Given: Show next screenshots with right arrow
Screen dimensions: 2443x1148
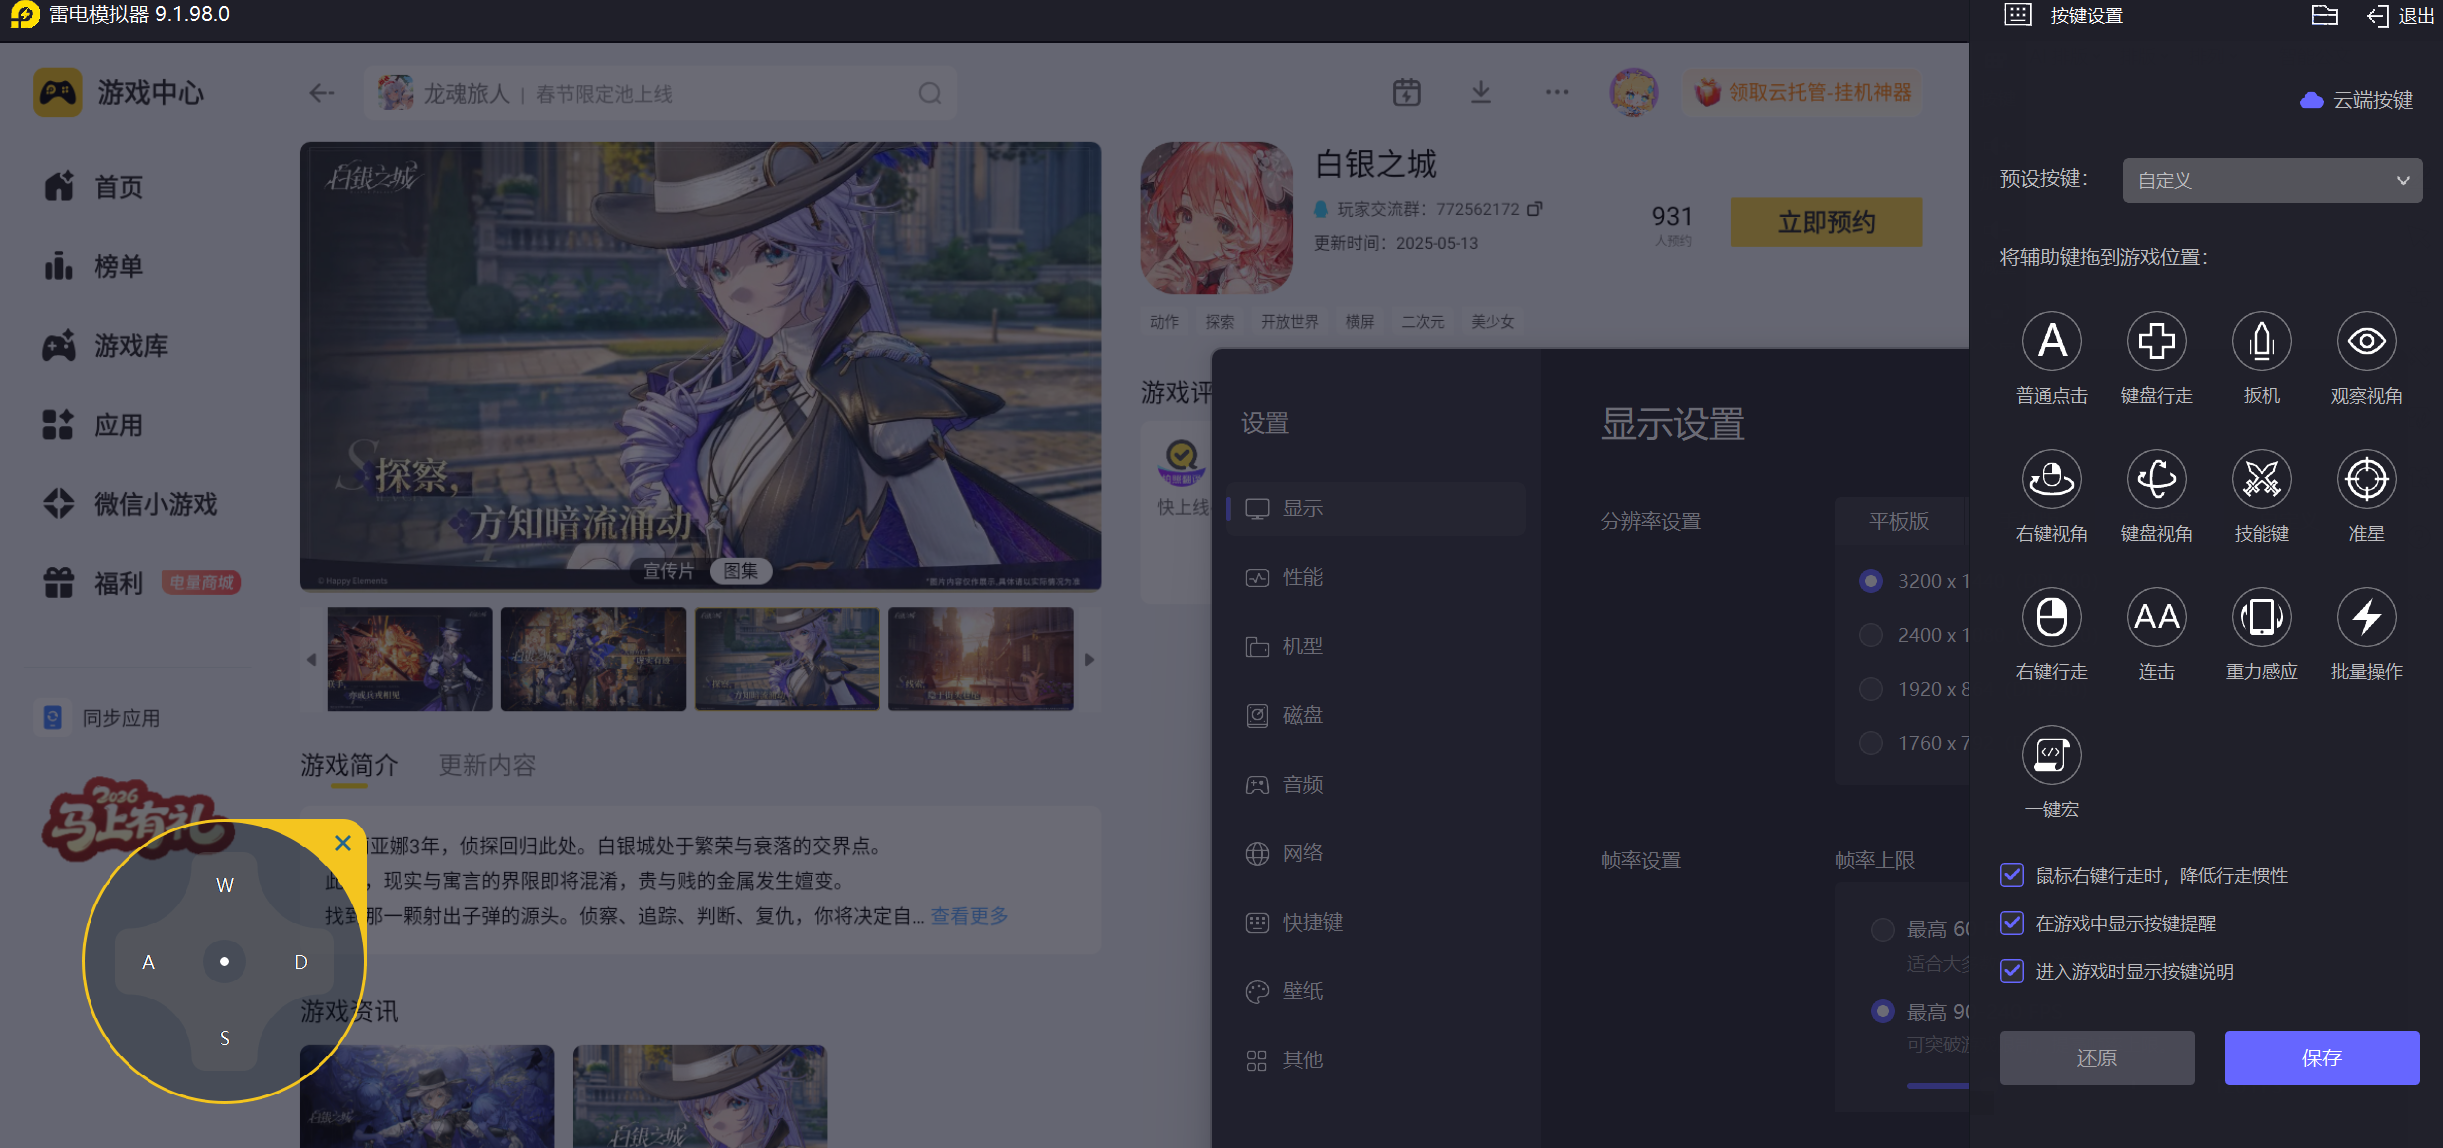Looking at the screenshot, I should pyautogui.click(x=1089, y=660).
